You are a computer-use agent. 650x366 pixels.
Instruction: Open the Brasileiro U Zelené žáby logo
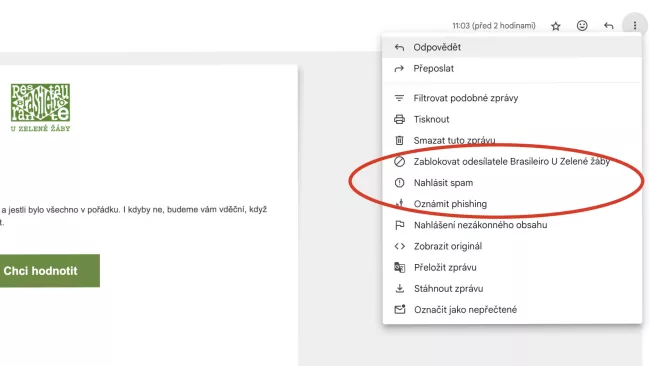(x=40, y=108)
